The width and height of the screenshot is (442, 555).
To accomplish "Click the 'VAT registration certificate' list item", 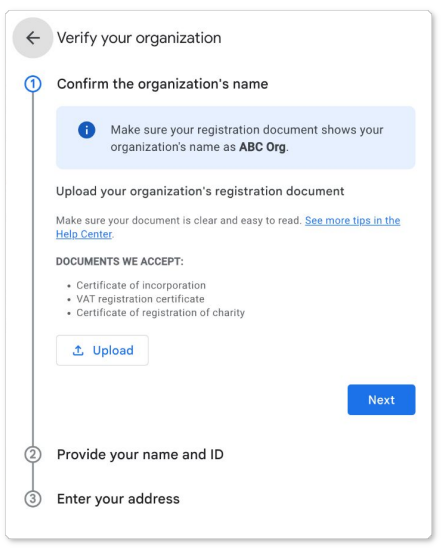I will coord(140,299).
